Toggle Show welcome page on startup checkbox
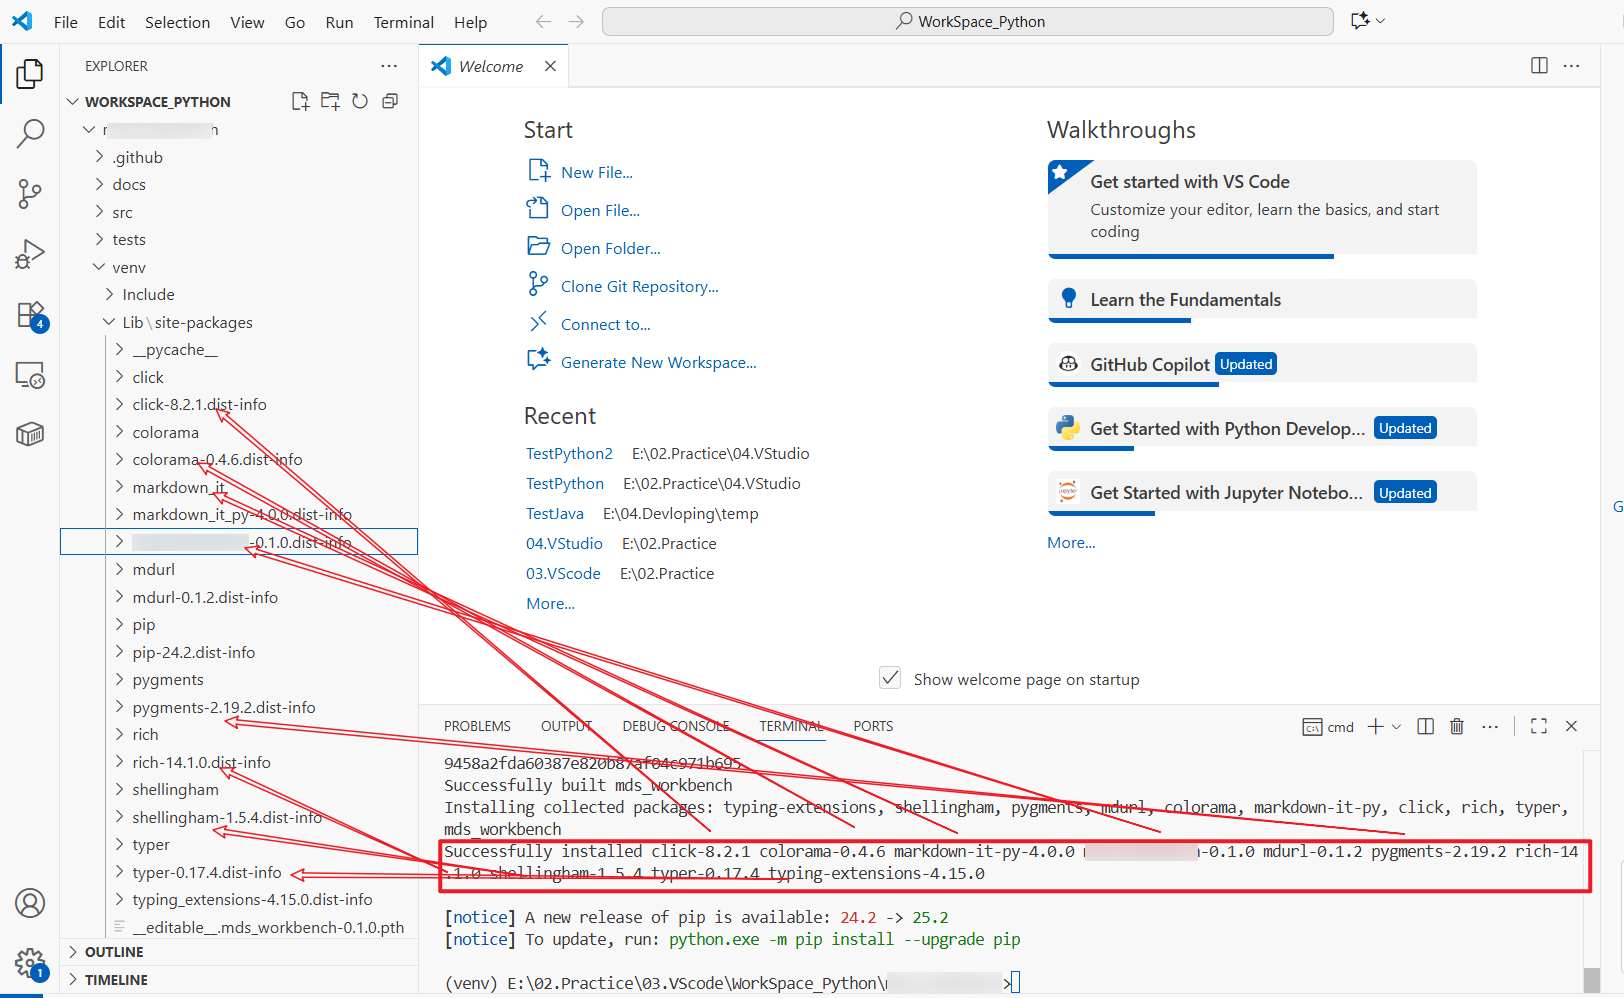Image resolution: width=1624 pixels, height=998 pixels. coord(890,678)
